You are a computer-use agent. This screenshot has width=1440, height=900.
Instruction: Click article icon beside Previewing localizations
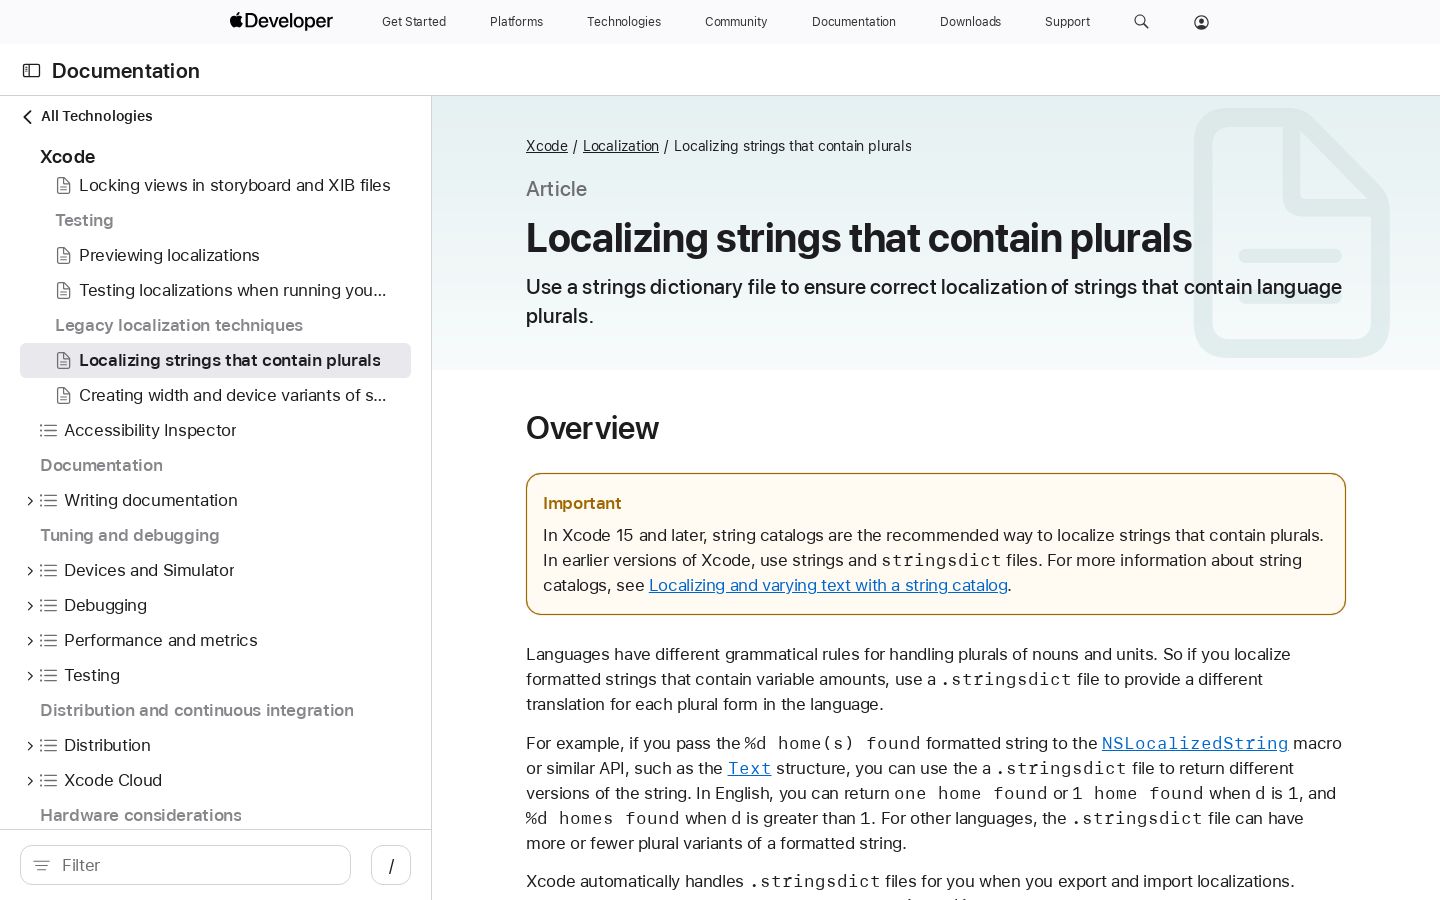pos(63,256)
